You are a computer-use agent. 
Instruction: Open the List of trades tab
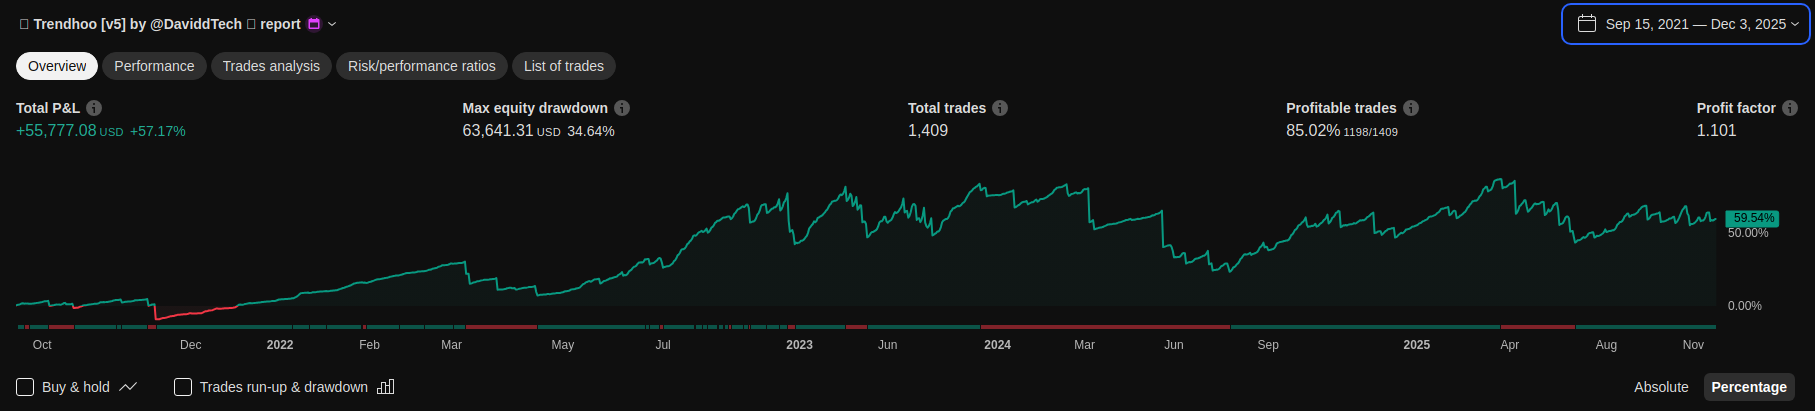564,66
